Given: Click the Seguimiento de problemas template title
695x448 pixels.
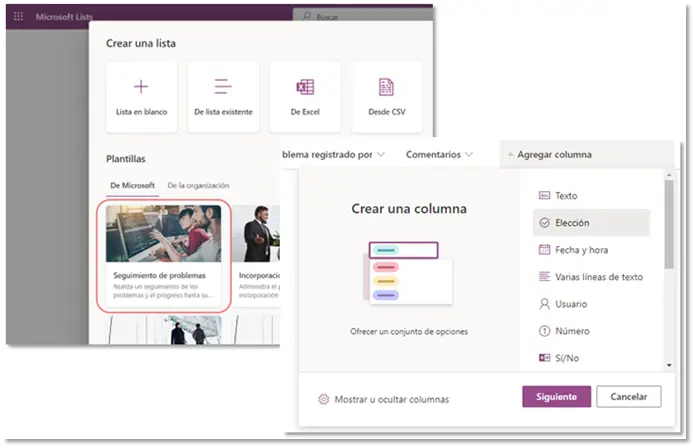Looking at the screenshot, I should pyautogui.click(x=160, y=275).
